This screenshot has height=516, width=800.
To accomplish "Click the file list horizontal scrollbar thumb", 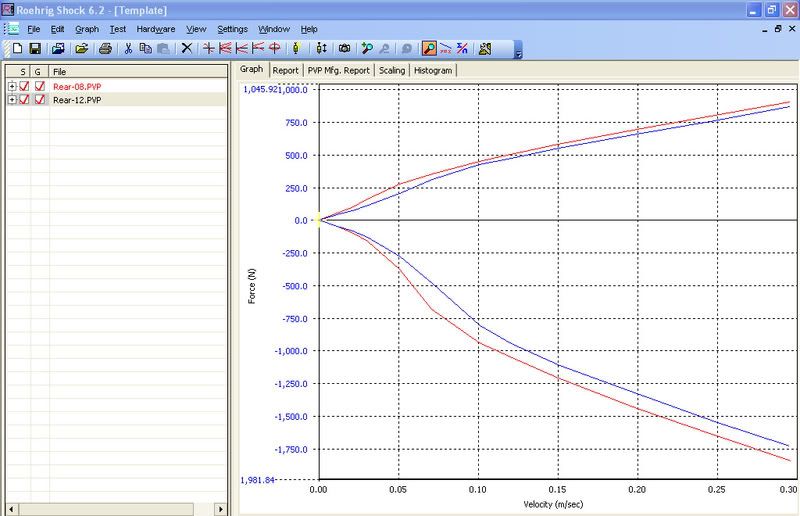I will [x=106, y=509].
